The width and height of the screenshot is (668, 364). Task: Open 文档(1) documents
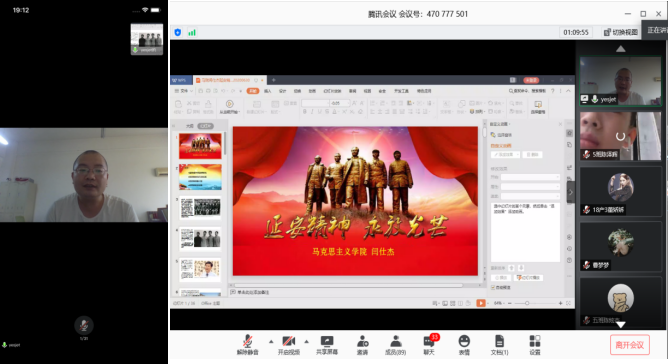(499, 345)
